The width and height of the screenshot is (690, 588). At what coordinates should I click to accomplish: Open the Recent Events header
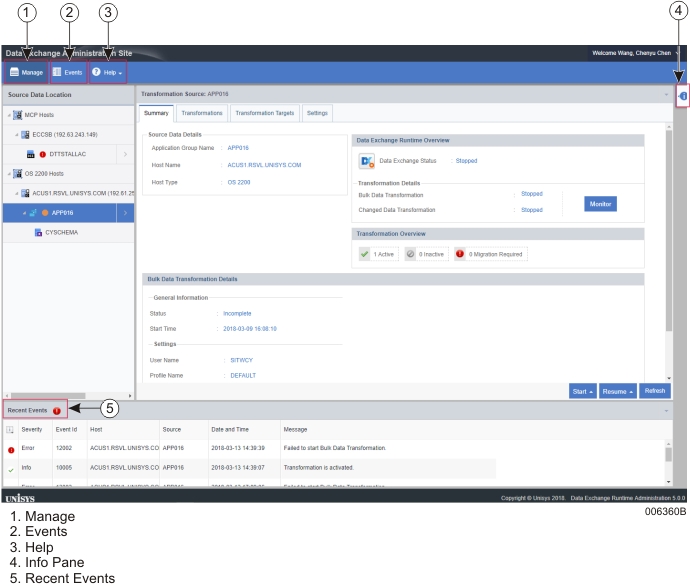click(35, 410)
